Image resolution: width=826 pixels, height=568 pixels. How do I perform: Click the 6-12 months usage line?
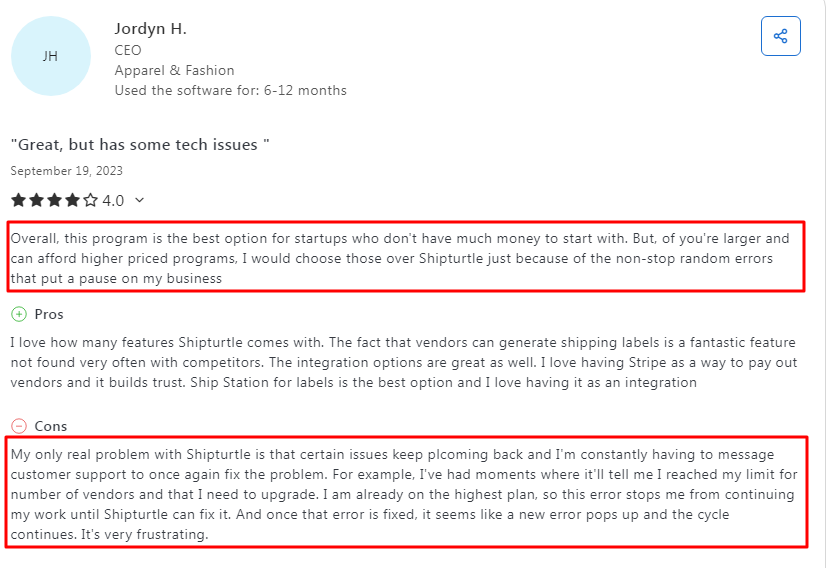click(230, 90)
